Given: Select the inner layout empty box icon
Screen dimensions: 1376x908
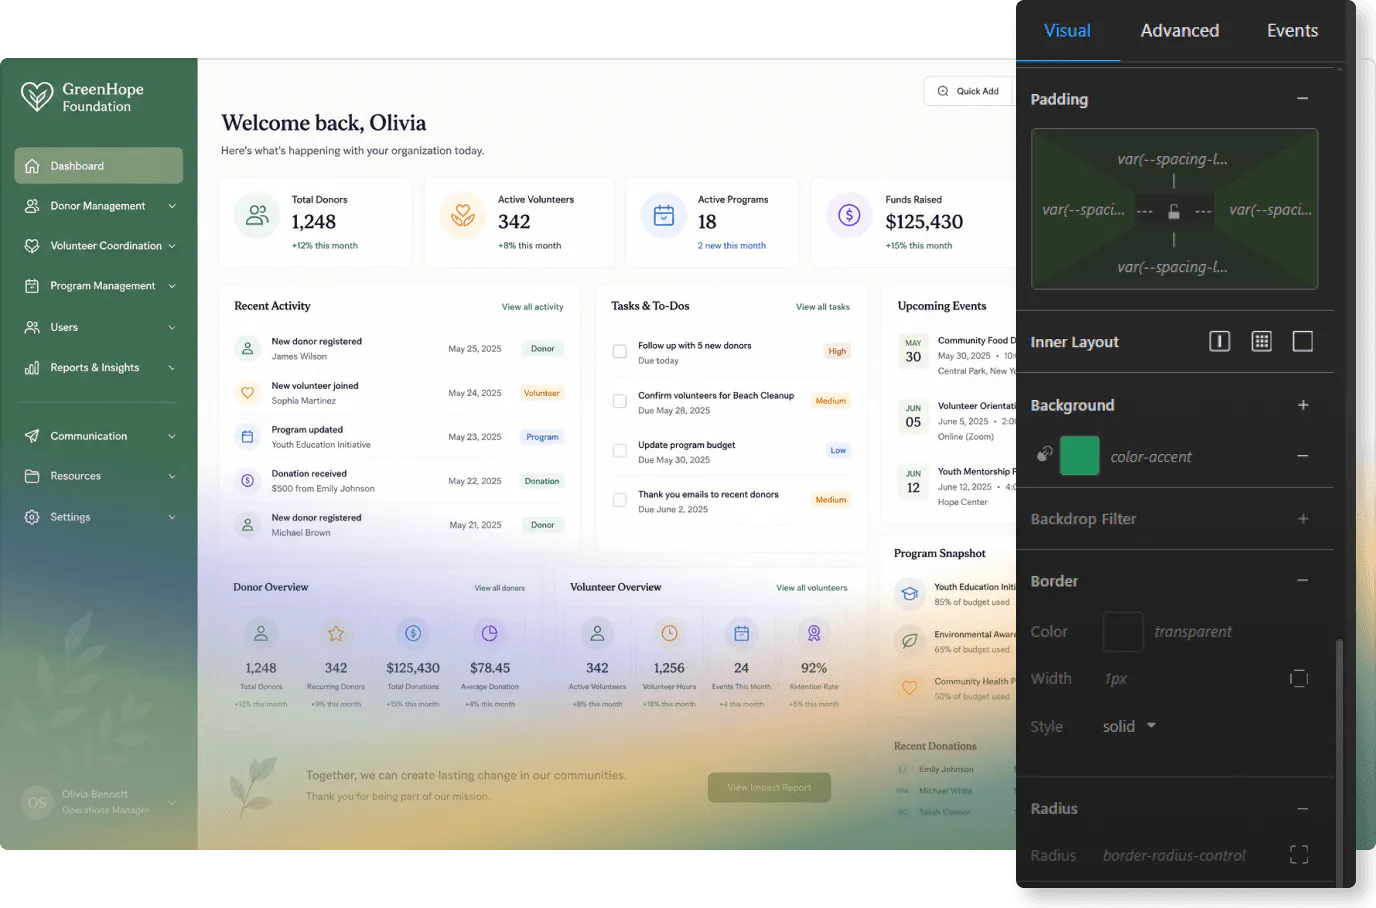Looking at the screenshot, I should [x=1303, y=341].
